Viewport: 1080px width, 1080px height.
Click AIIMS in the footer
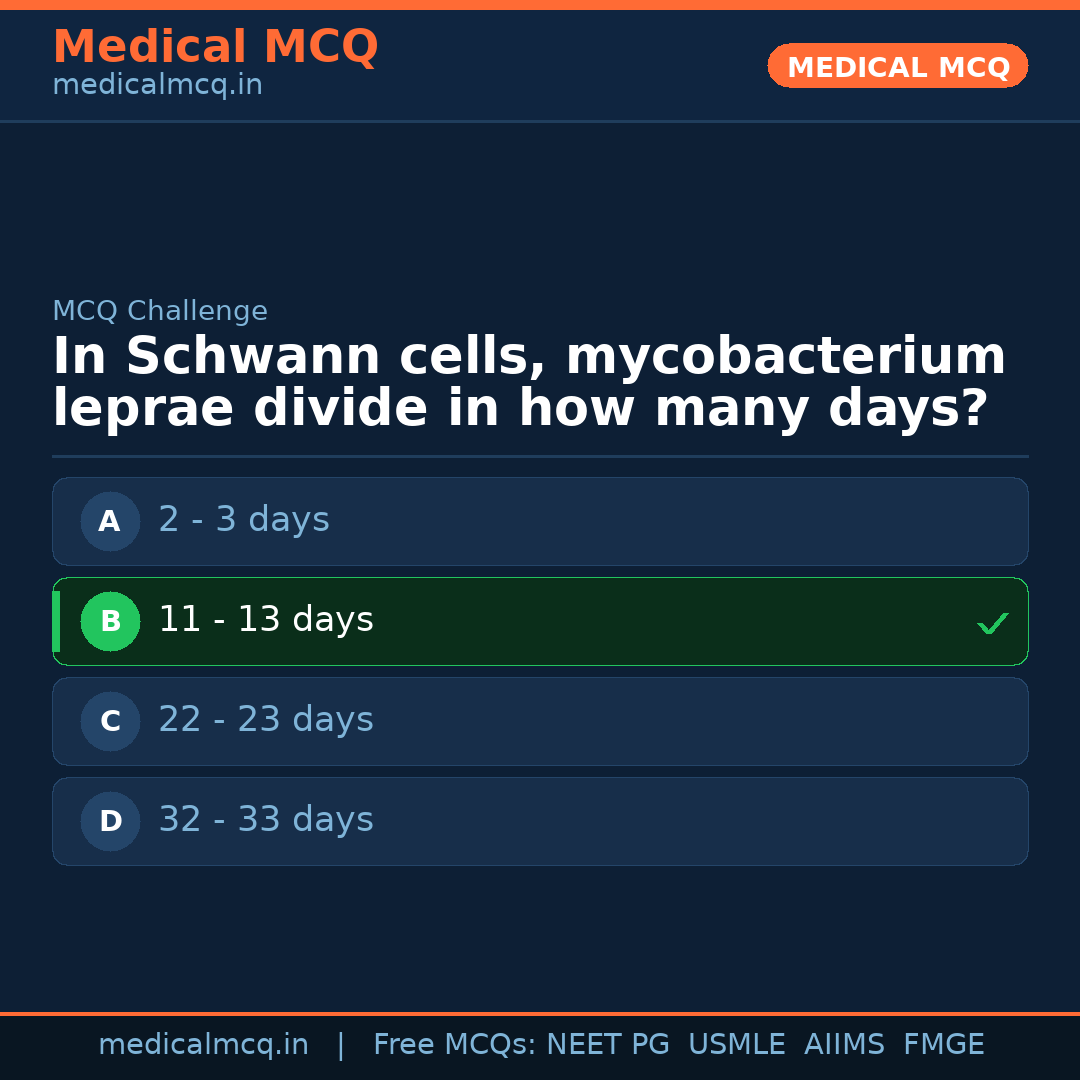(x=844, y=1045)
